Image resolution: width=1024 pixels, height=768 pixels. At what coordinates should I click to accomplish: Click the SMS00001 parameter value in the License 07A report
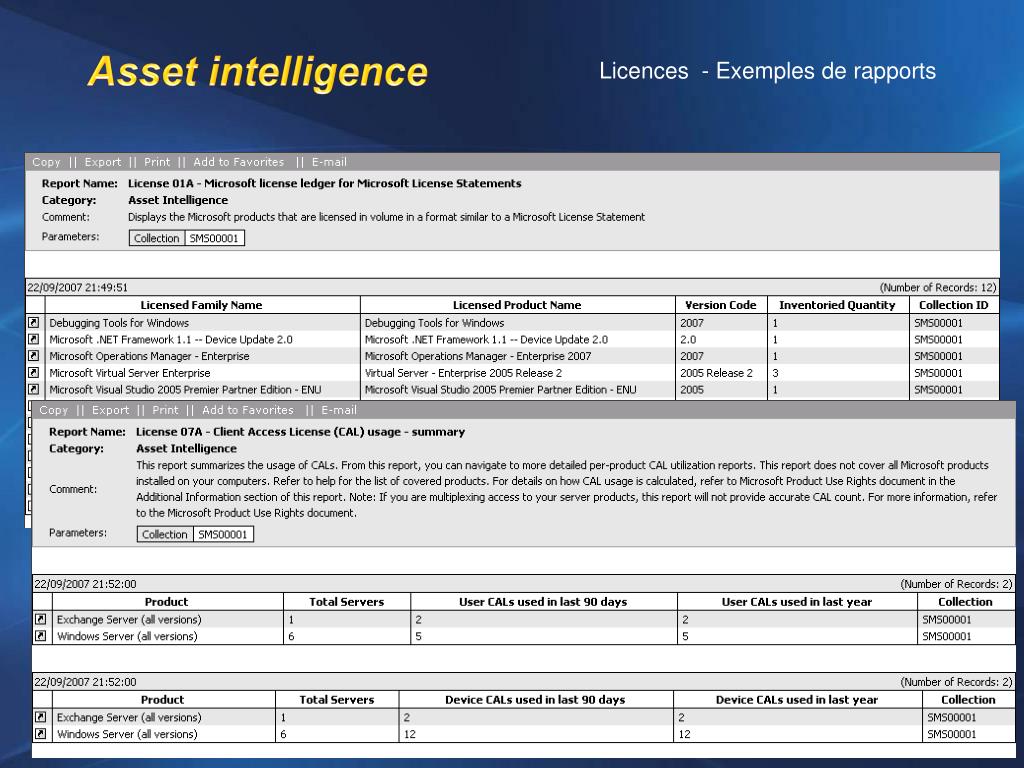point(223,534)
